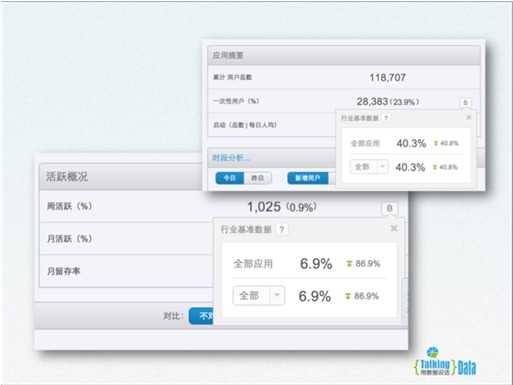Toggle the blue 不对比 compare option
The height and width of the screenshot is (385, 513).
click(x=201, y=316)
